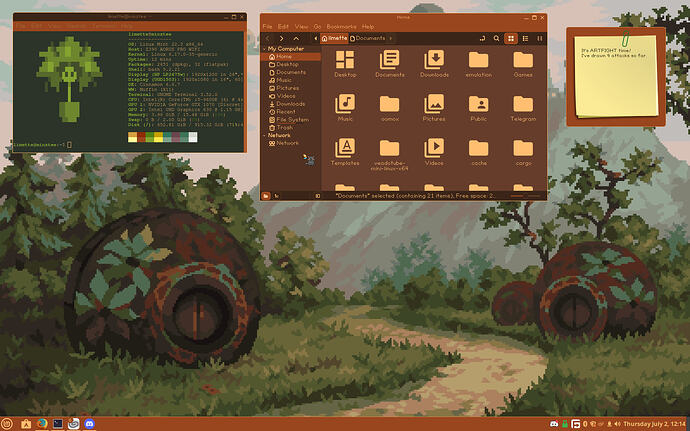The width and height of the screenshot is (690, 431).
Task: Click the limette path bar button
Action: pos(334,38)
